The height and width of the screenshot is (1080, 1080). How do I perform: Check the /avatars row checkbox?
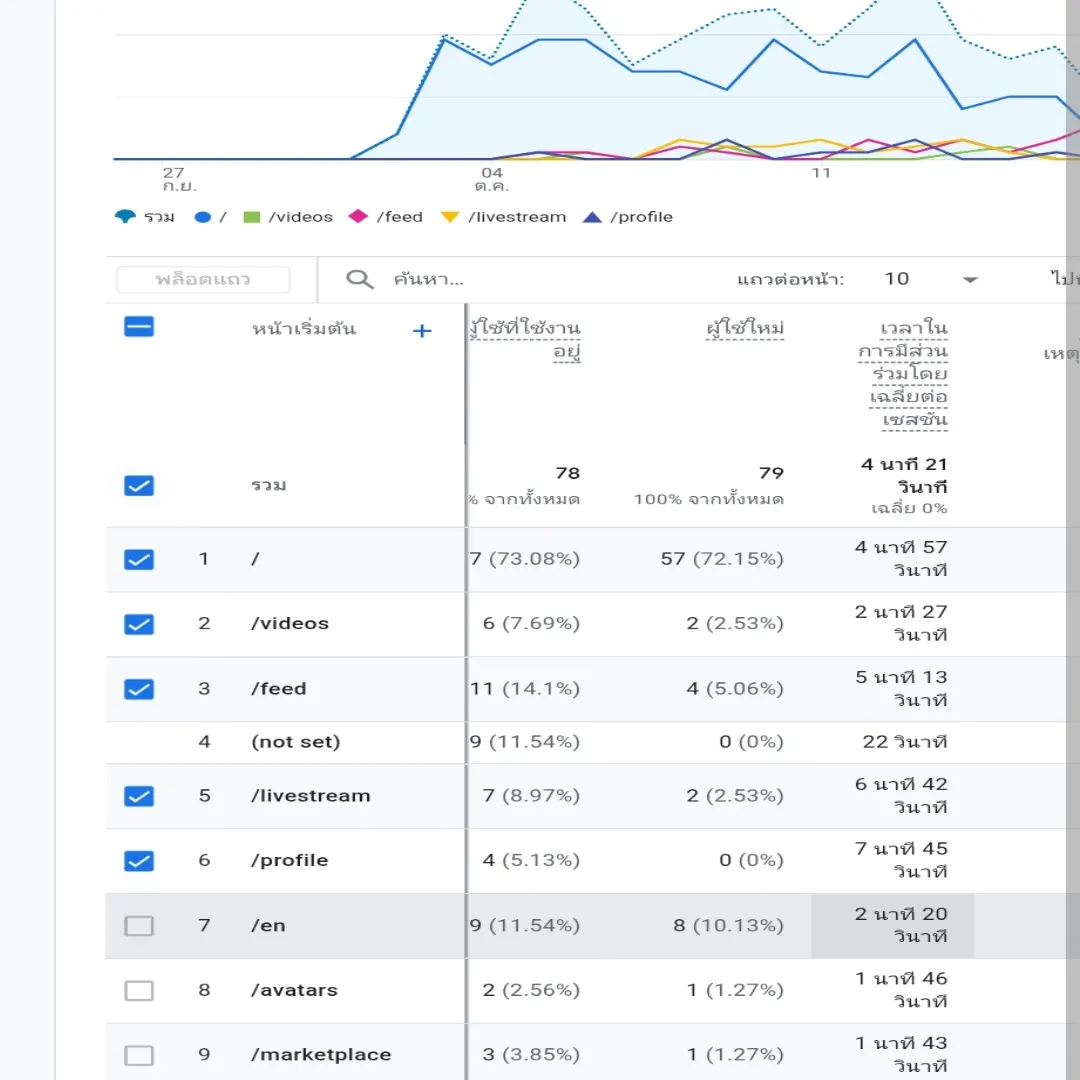pyautogui.click(x=139, y=990)
